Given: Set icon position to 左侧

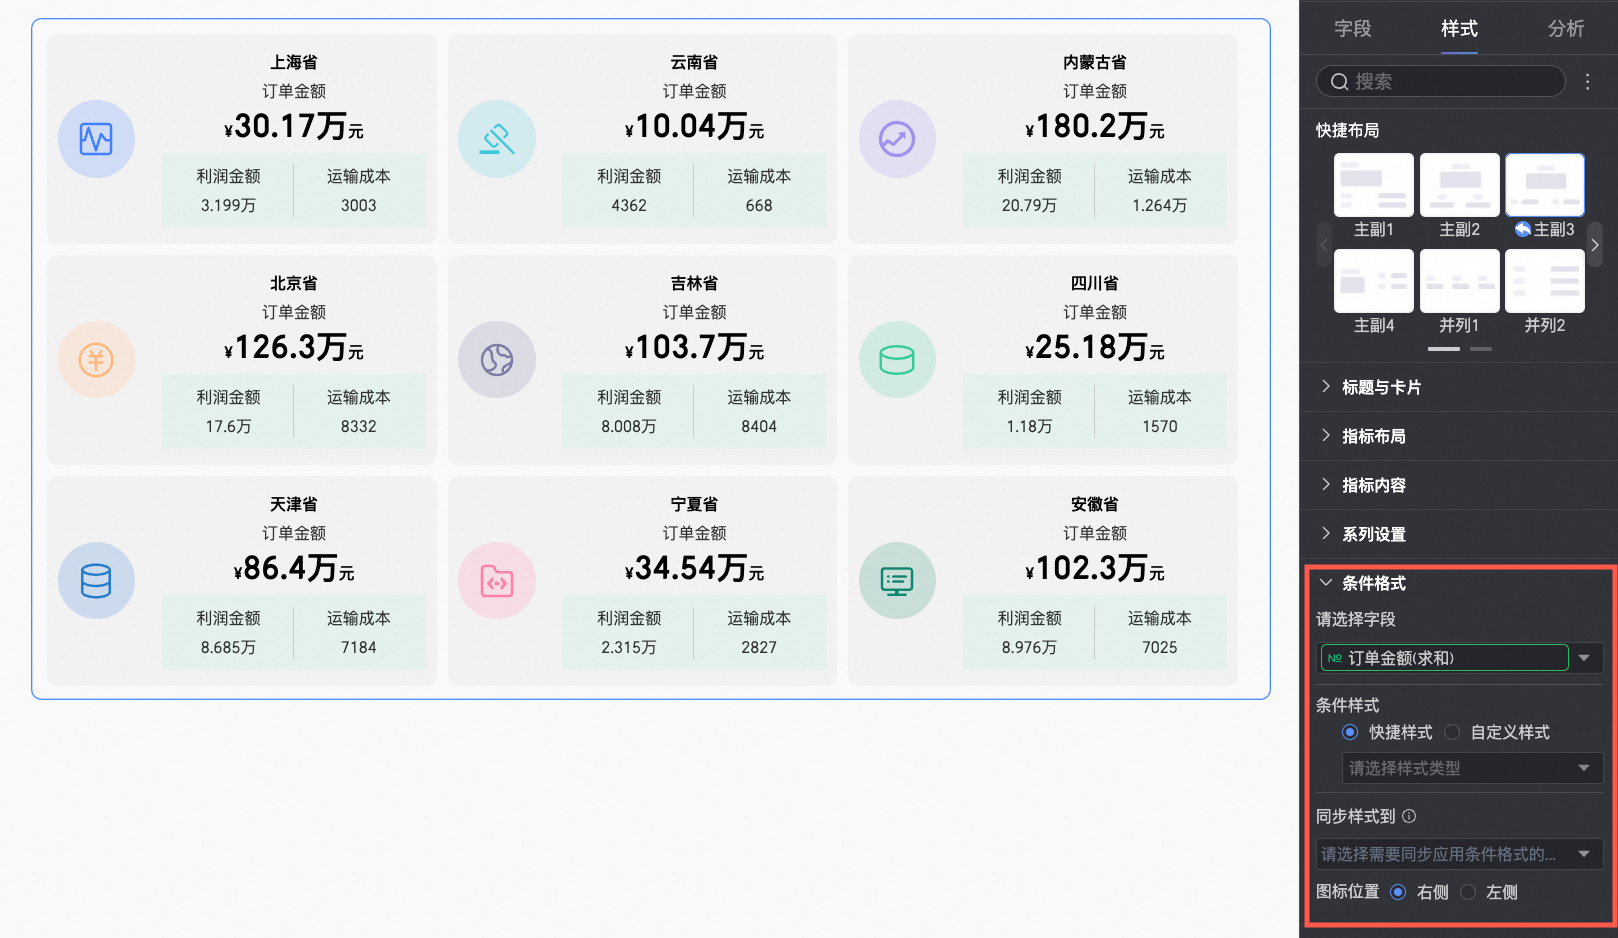Looking at the screenshot, I should (1468, 892).
